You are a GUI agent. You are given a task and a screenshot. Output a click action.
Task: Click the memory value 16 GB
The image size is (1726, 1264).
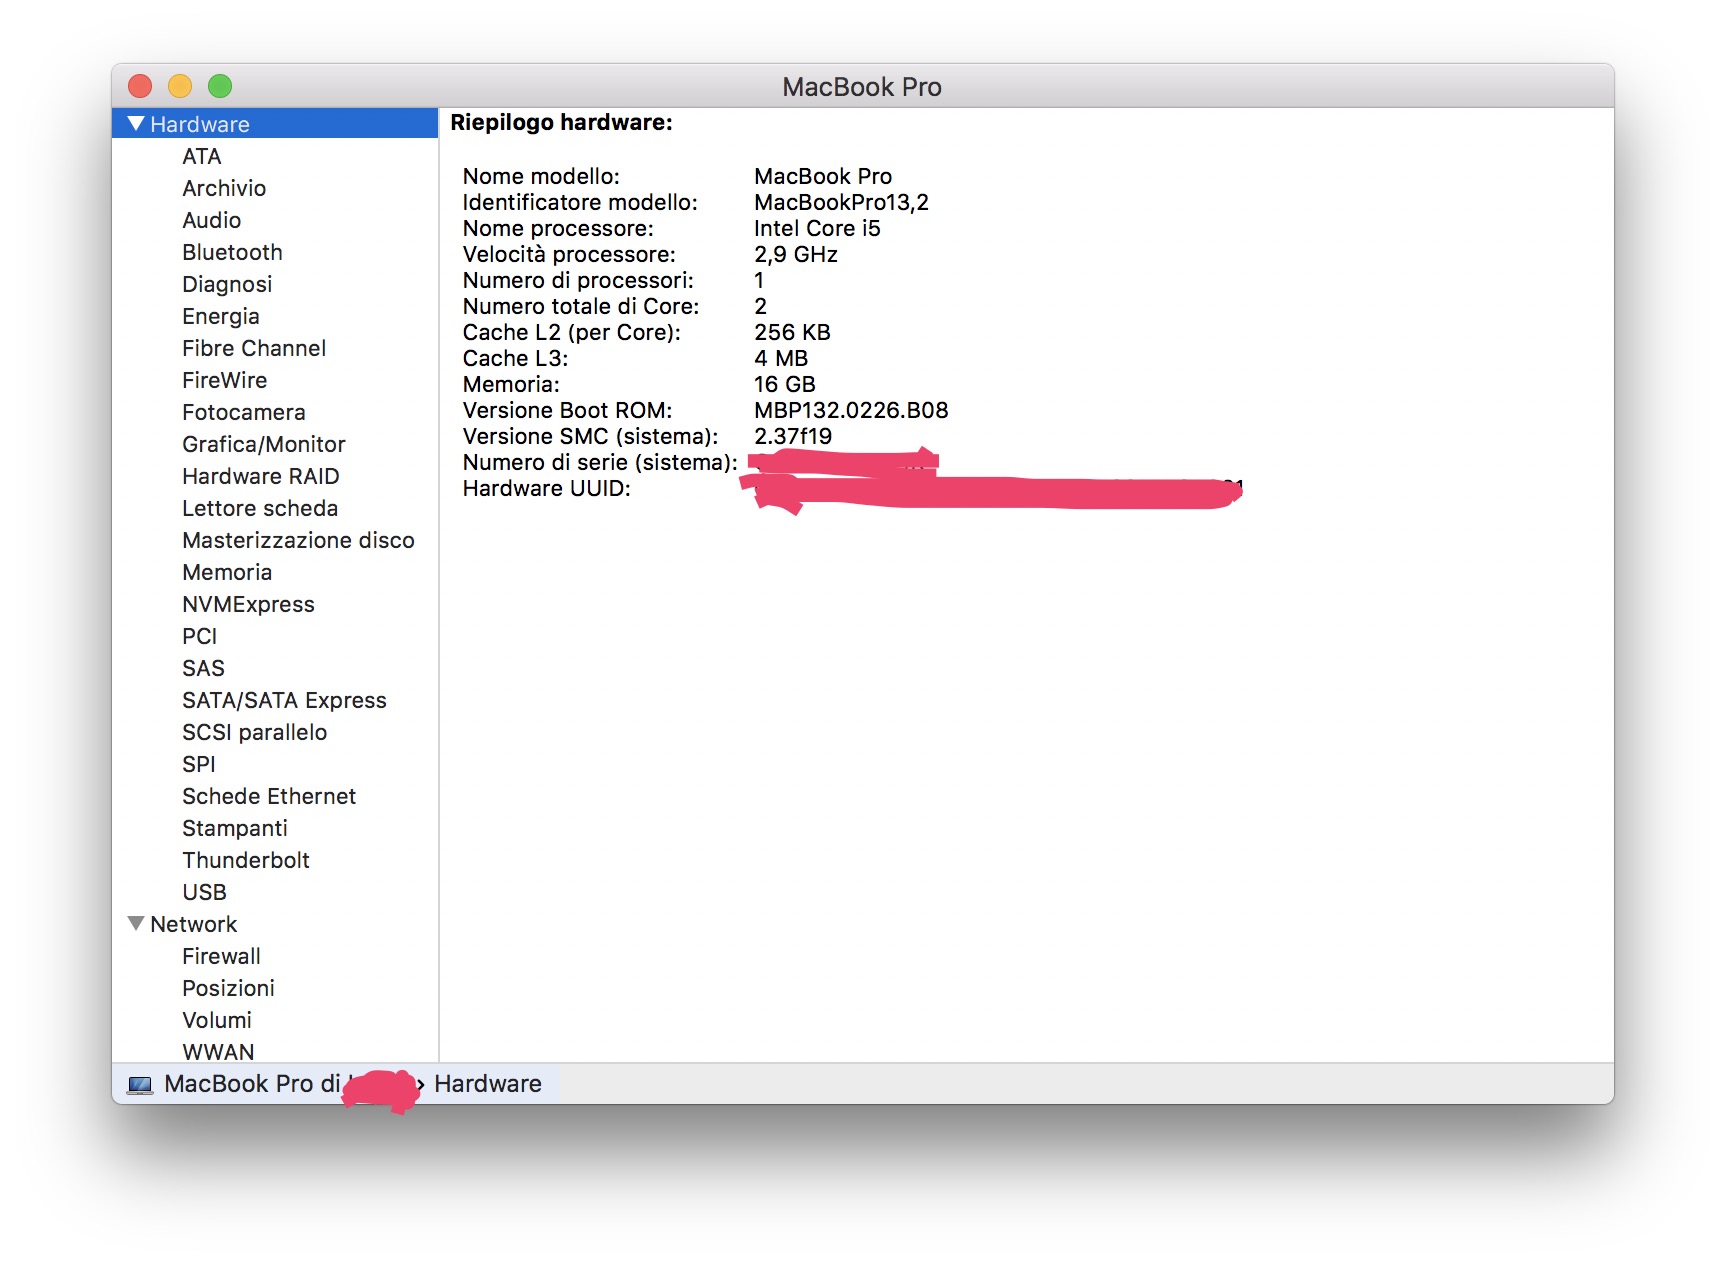785,384
